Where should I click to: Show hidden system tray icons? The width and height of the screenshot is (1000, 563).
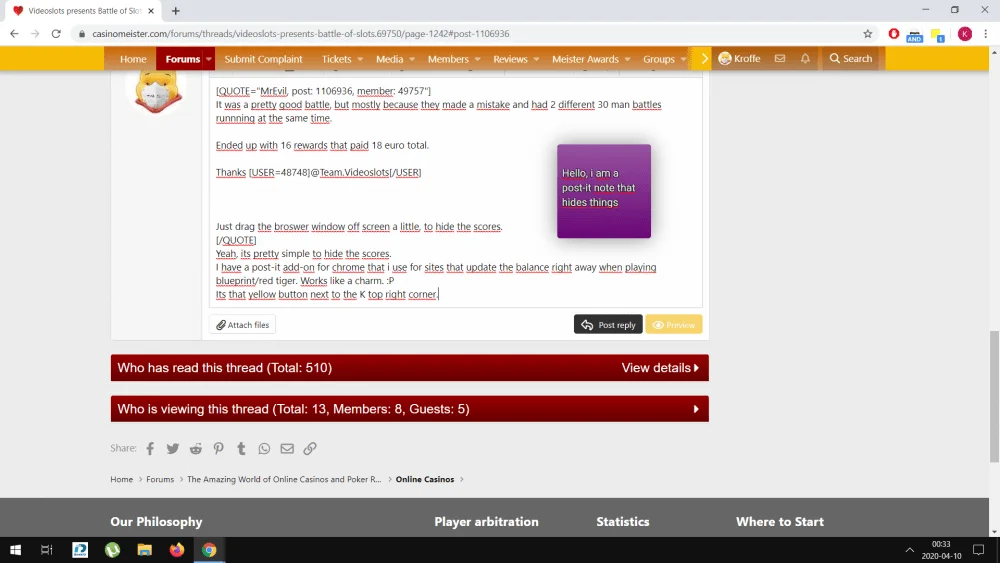click(909, 550)
